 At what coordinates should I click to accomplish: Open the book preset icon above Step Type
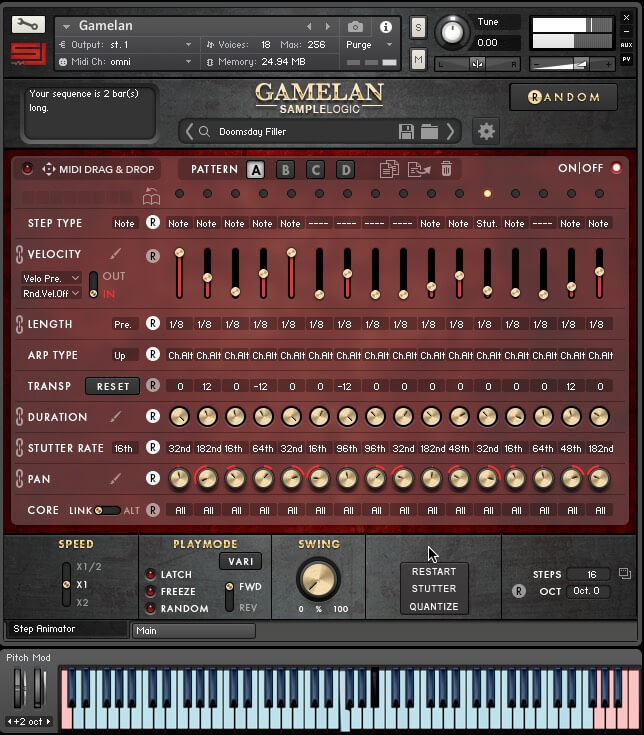151,196
